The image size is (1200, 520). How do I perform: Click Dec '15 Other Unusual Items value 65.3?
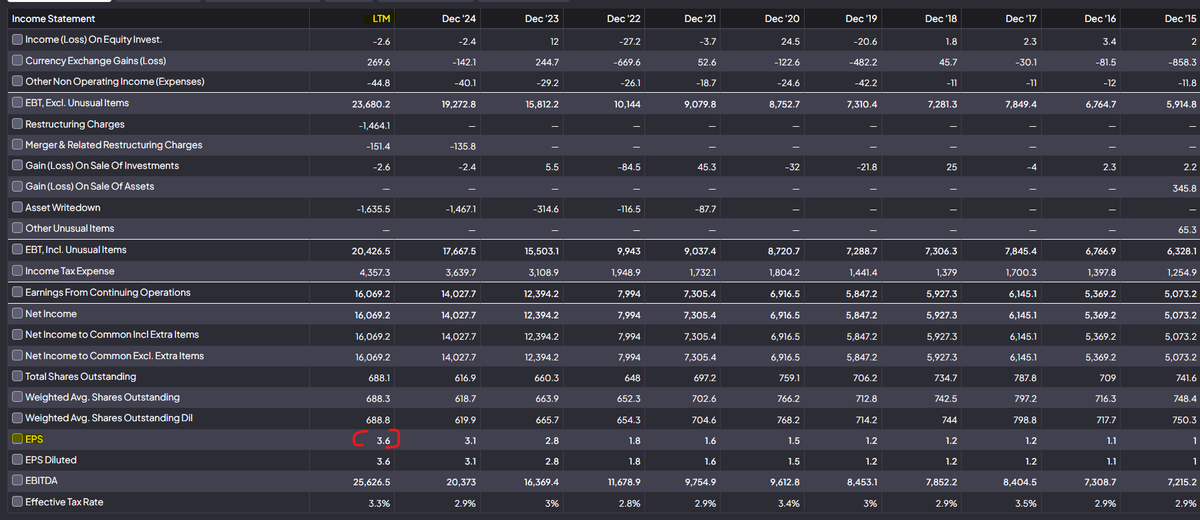pos(1187,229)
